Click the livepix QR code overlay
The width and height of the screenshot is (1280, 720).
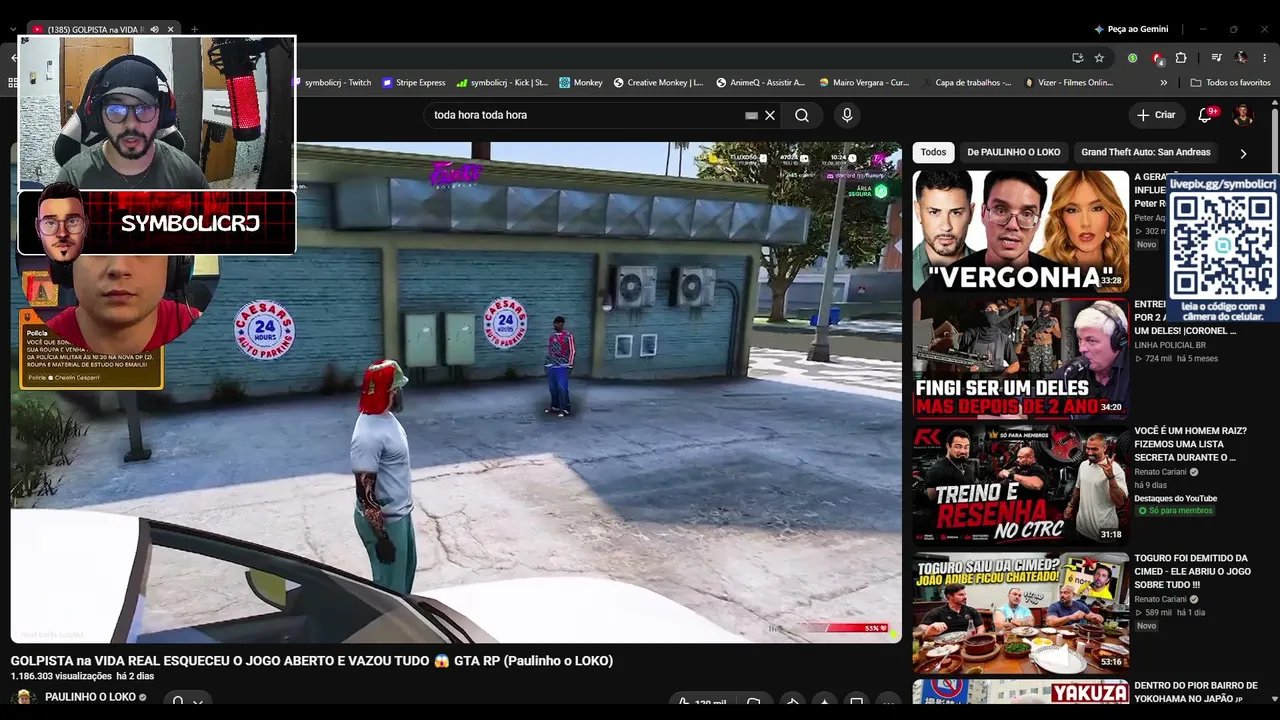point(1223,248)
